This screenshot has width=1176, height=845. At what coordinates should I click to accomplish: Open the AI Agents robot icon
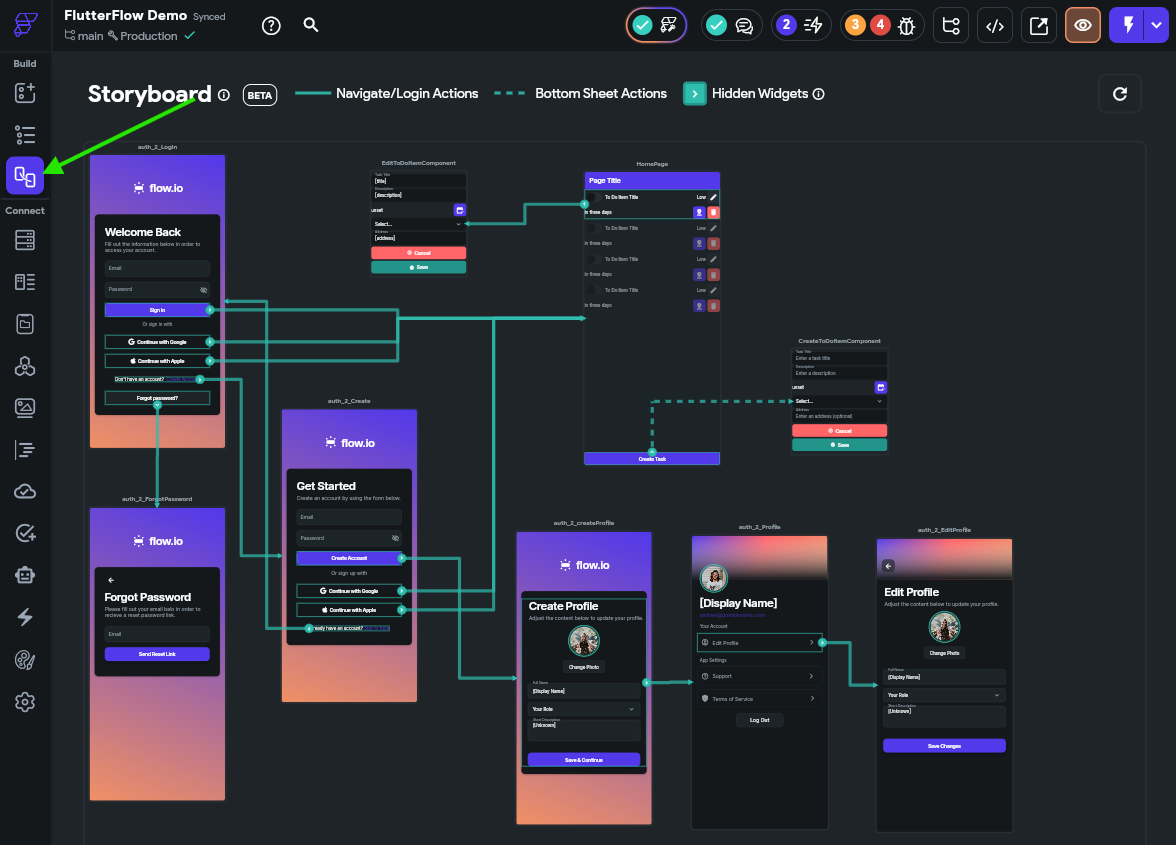(x=25, y=575)
